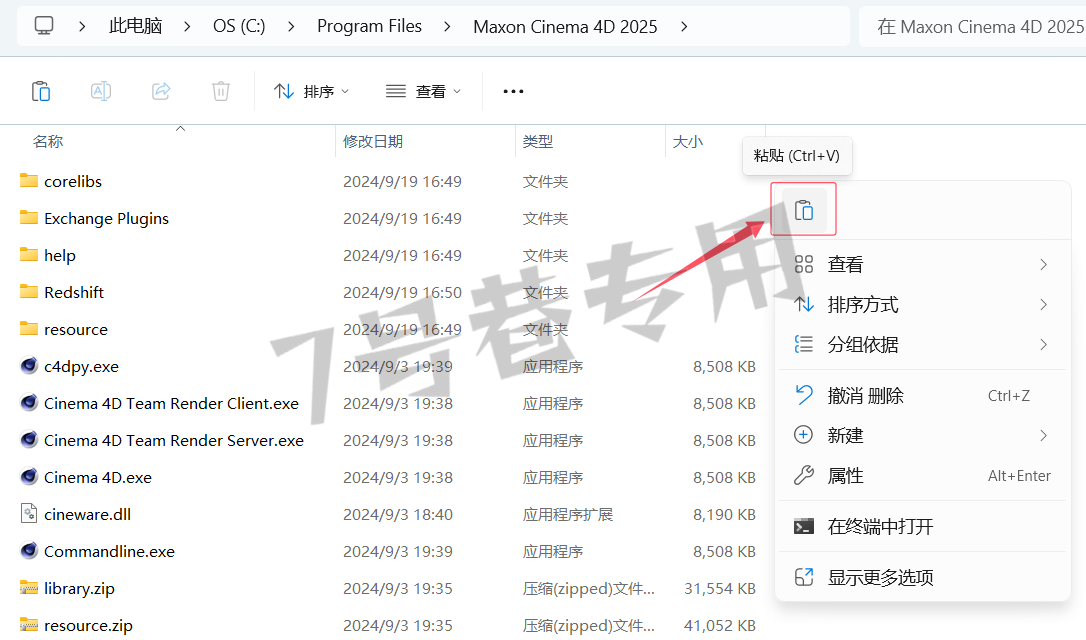Click the Cinema 4D Team Render Client.exe icon
This screenshot has width=1086, height=640.
click(29, 403)
